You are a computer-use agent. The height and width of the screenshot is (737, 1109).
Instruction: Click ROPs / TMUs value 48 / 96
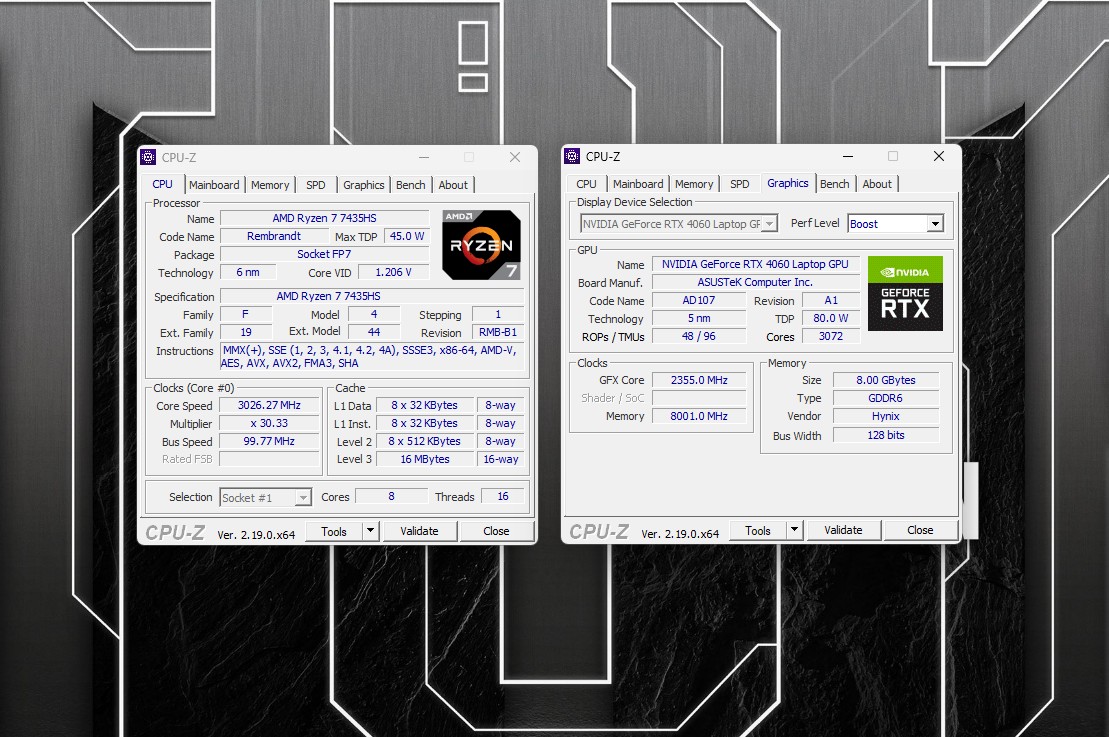pyautogui.click(x=699, y=337)
